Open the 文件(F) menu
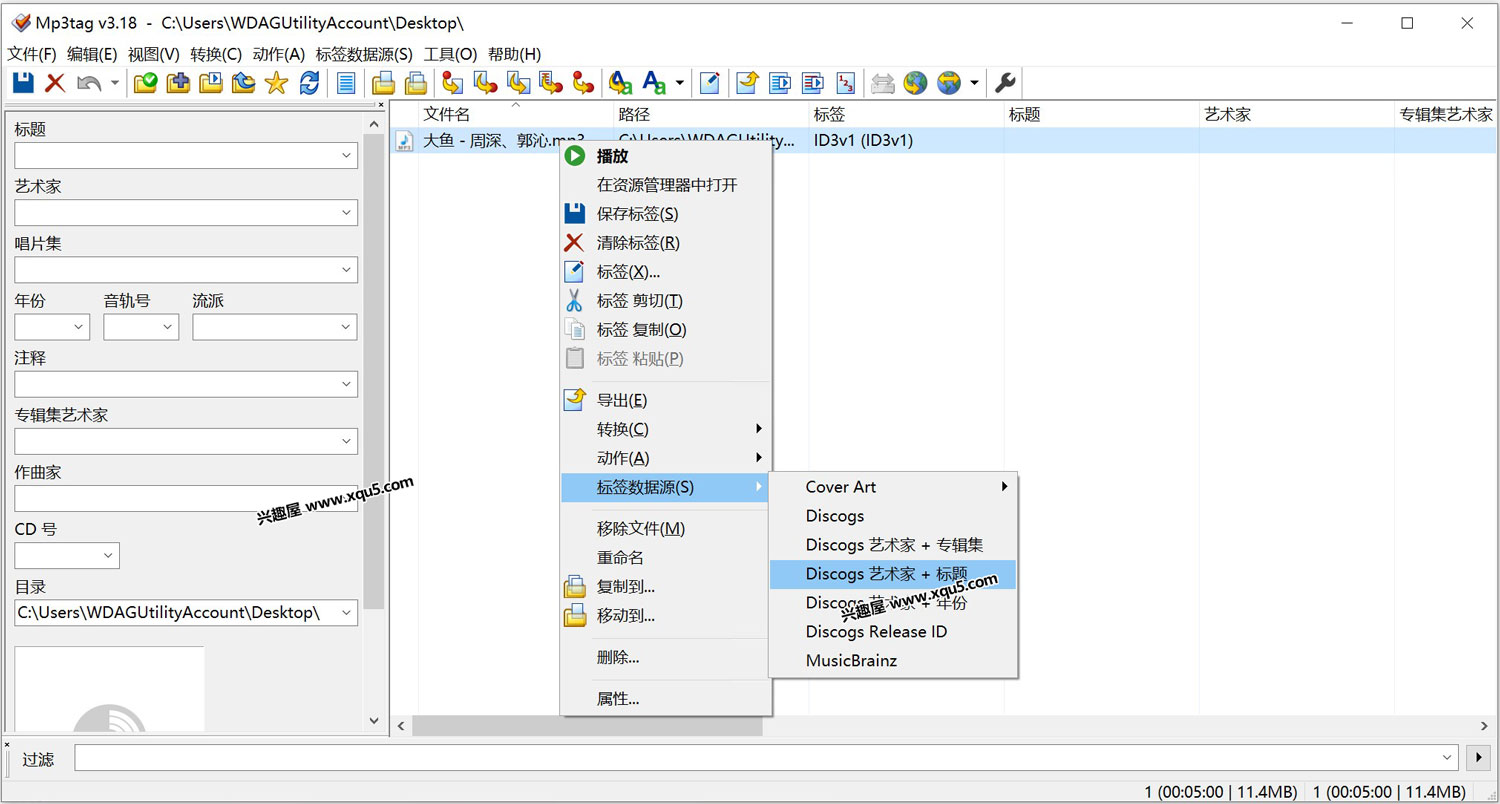 (x=32, y=54)
